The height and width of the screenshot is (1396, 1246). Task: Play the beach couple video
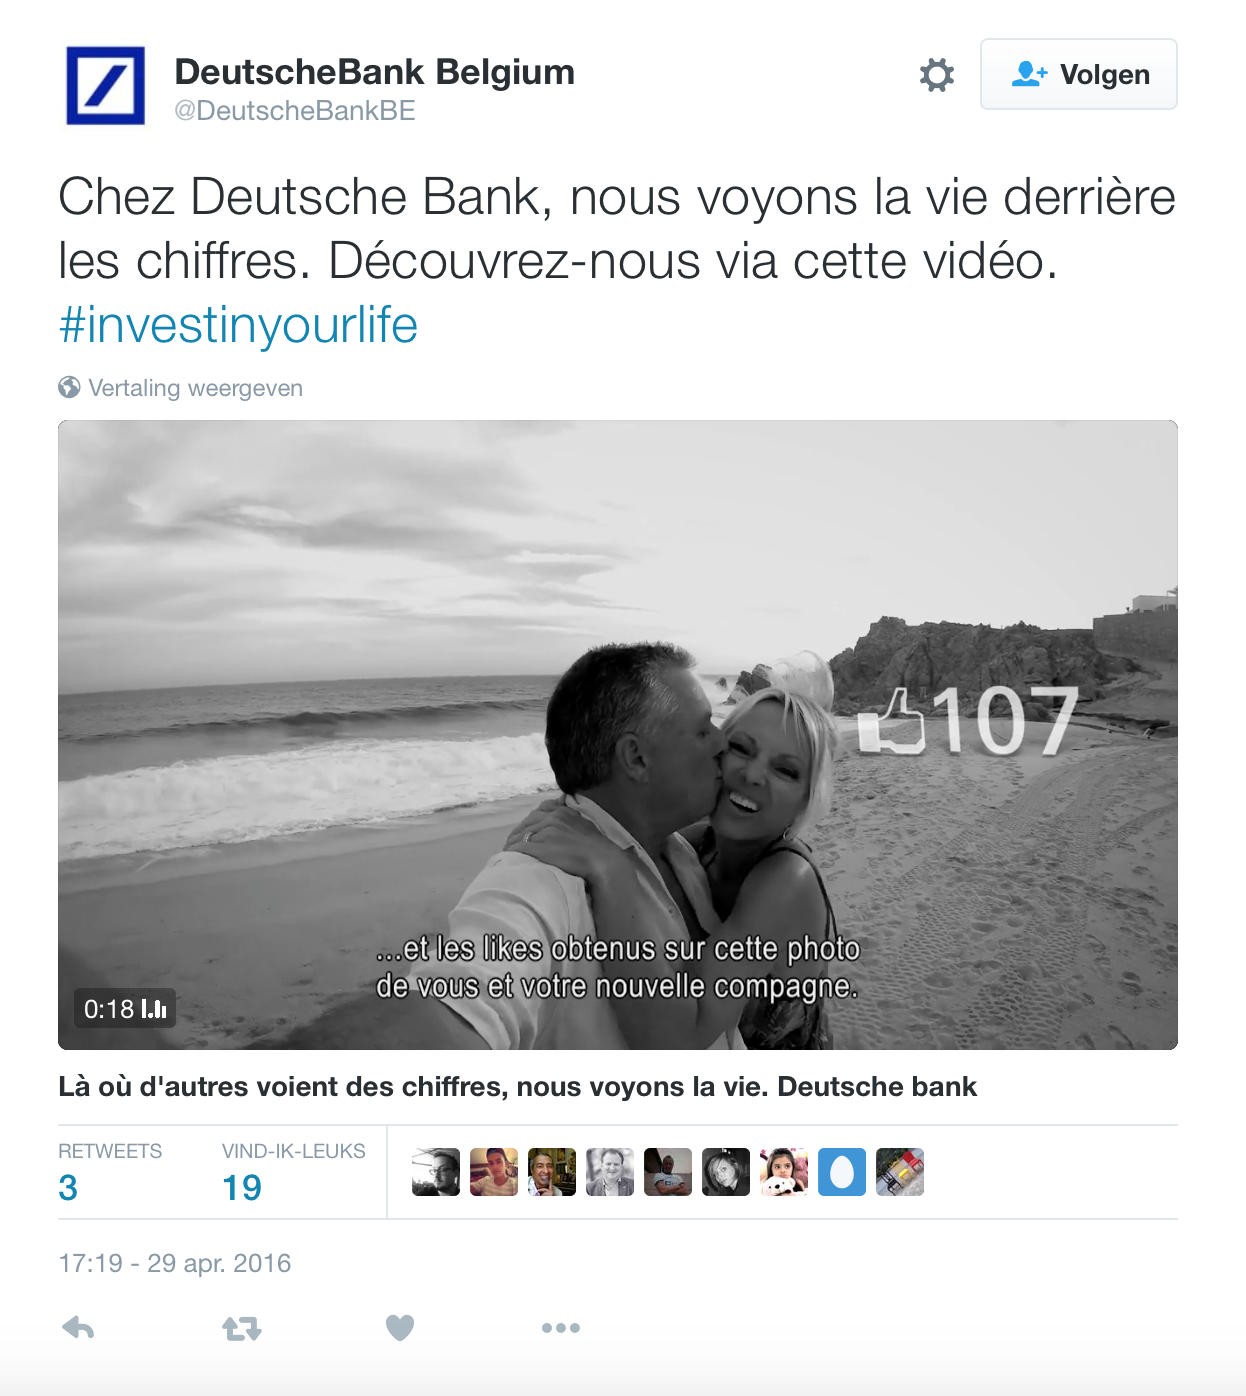pyautogui.click(x=617, y=735)
